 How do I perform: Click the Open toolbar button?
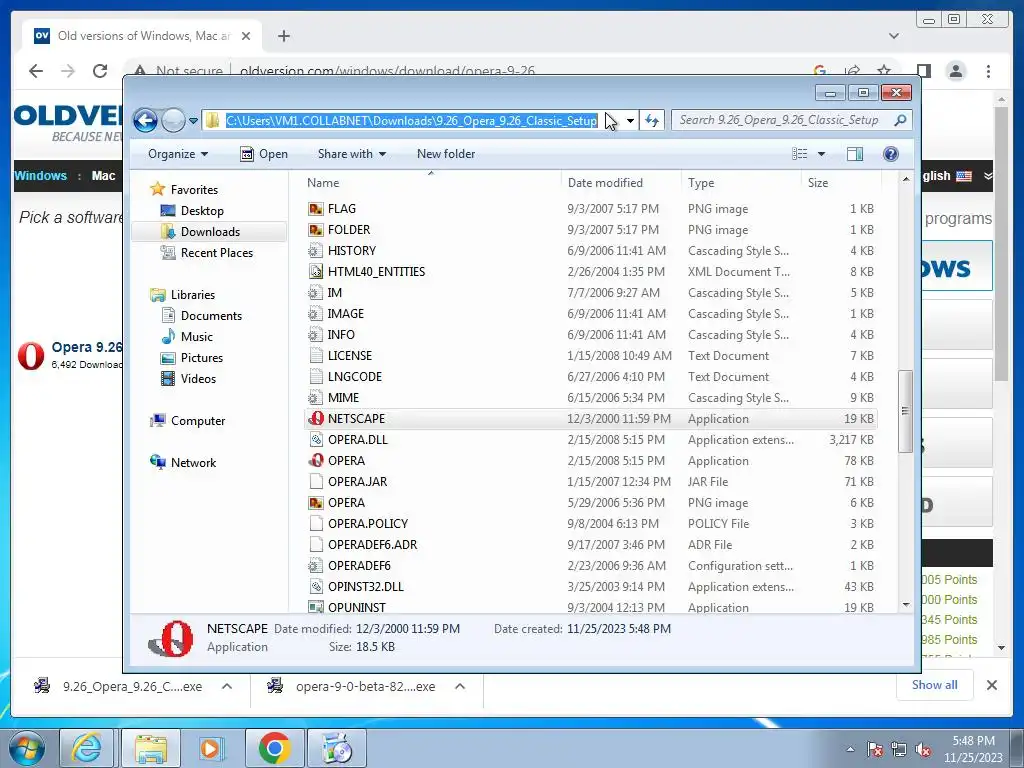coord(264,154)
